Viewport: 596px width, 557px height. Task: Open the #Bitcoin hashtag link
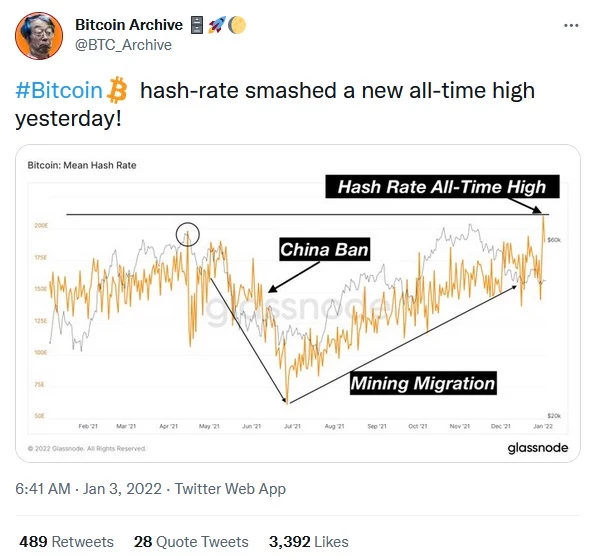[59, 90]
